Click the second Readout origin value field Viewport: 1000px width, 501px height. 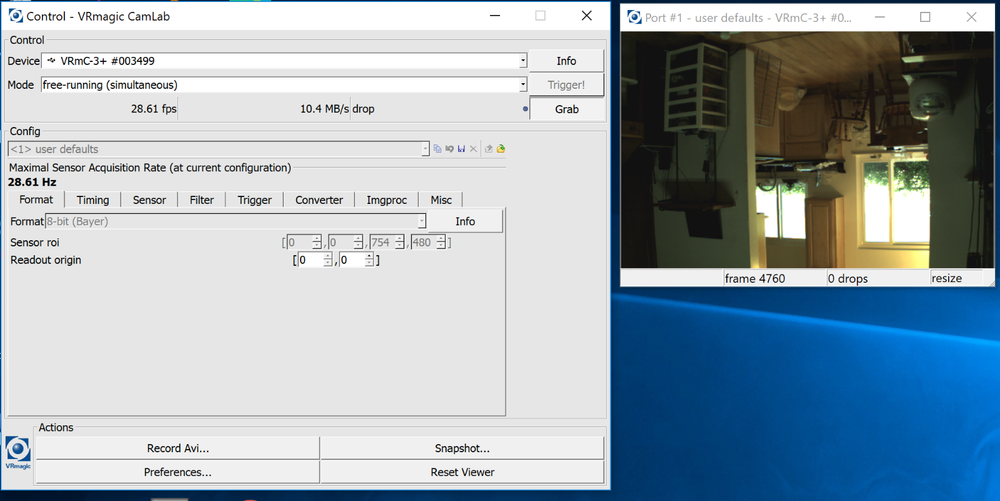(x=351, y=260)
